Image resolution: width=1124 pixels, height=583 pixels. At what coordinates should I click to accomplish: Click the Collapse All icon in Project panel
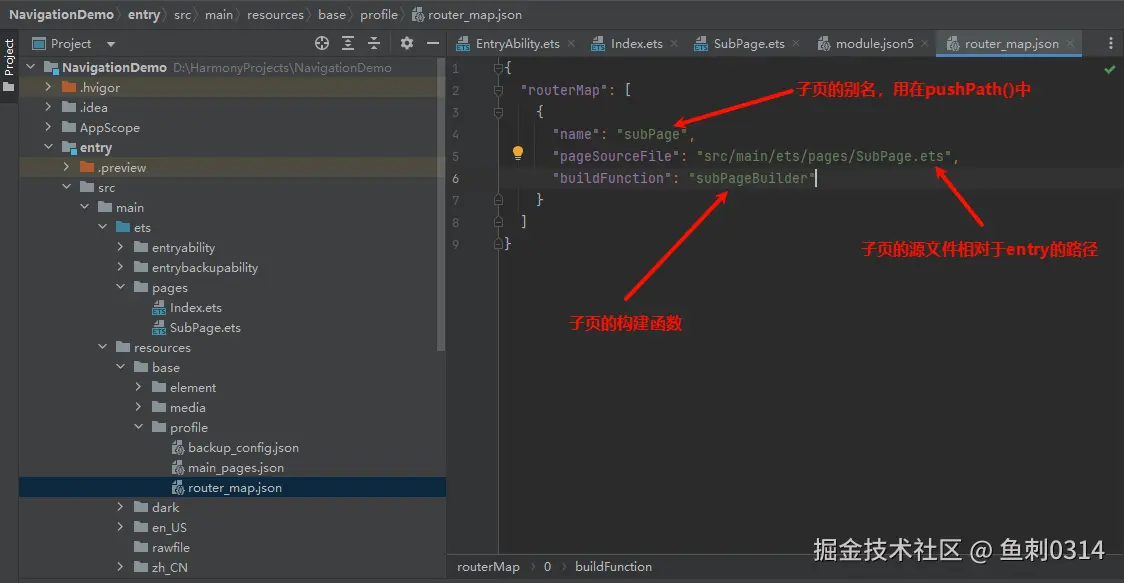(x=374, y=43)
